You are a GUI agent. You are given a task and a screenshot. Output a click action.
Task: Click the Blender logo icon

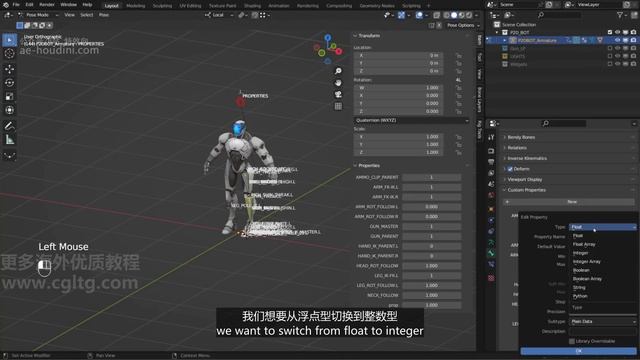point(6,4)
